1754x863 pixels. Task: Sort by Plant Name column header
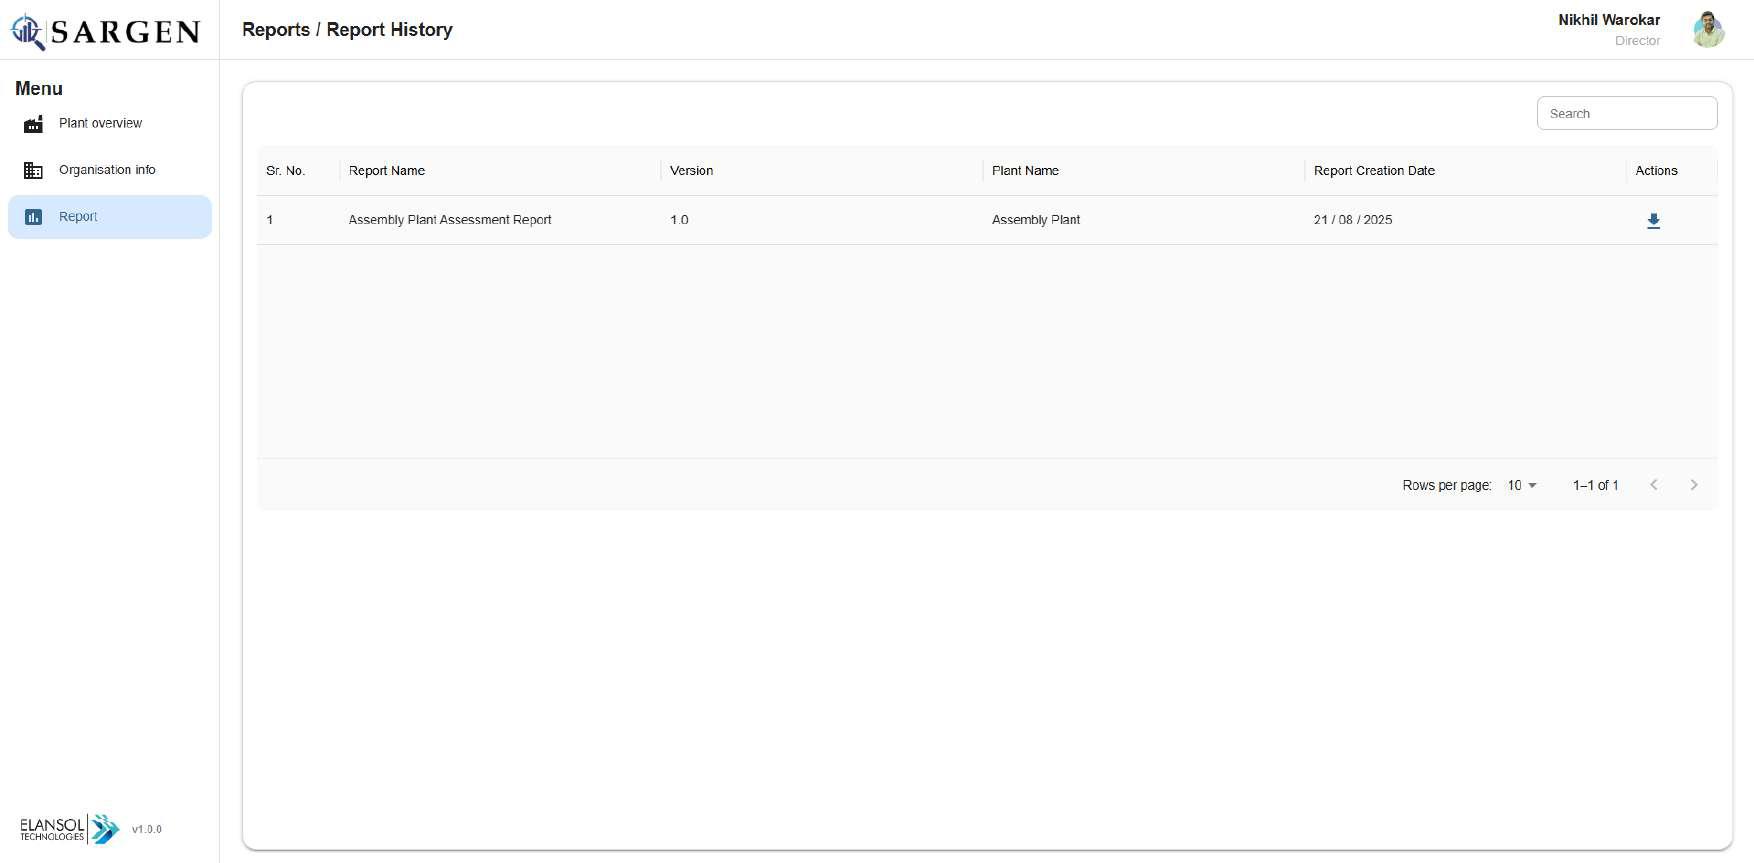1025,171
